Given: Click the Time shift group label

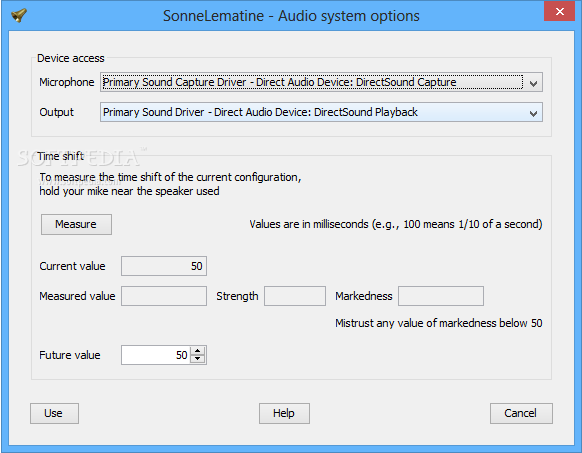Looking at the screenshot, I should click(x=61, y=156).
